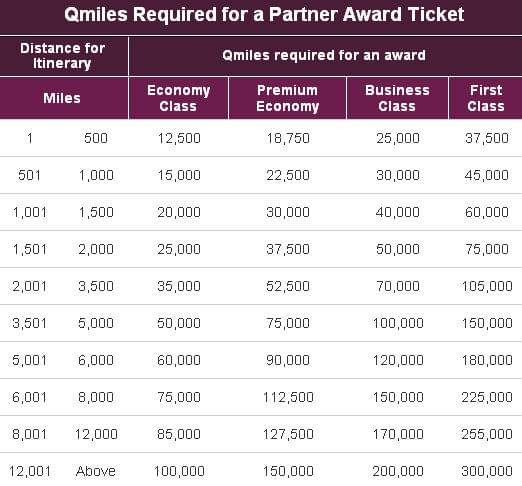Select the 112,500 Premium Economy cell
Viewport: 522px width, 486px height.
point(288,397)
